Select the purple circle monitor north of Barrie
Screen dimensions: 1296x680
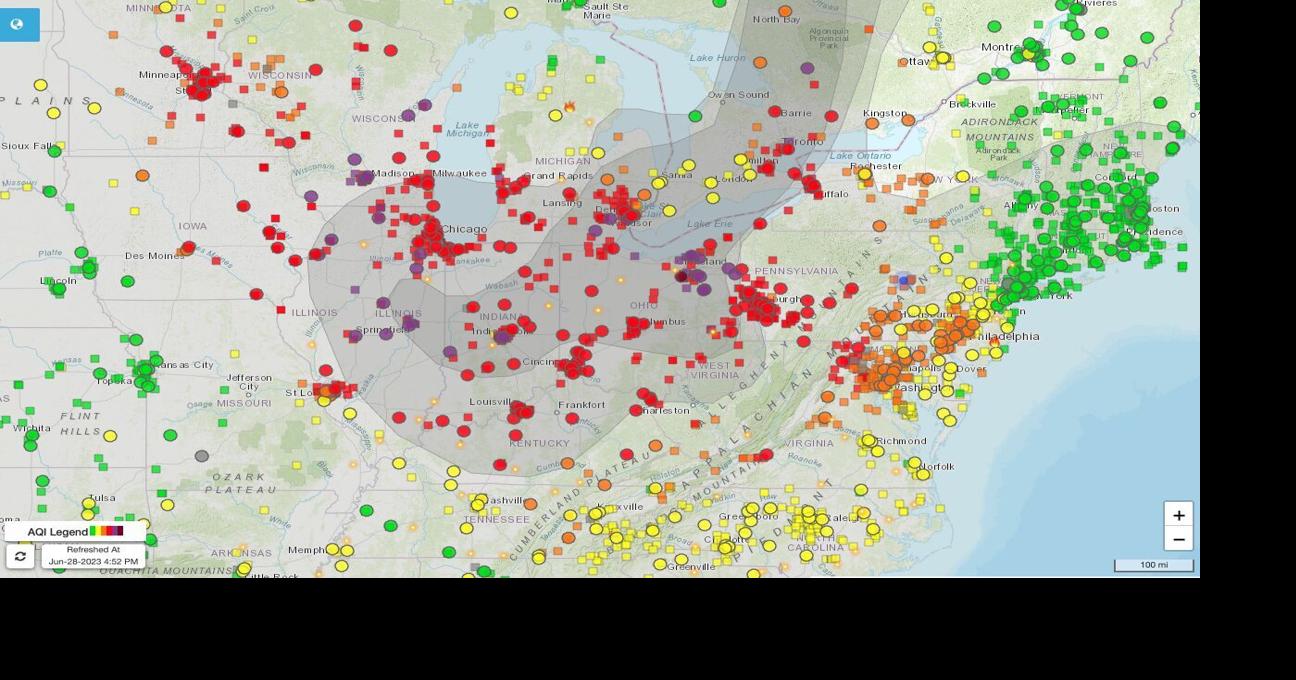(x=807, y=69)
